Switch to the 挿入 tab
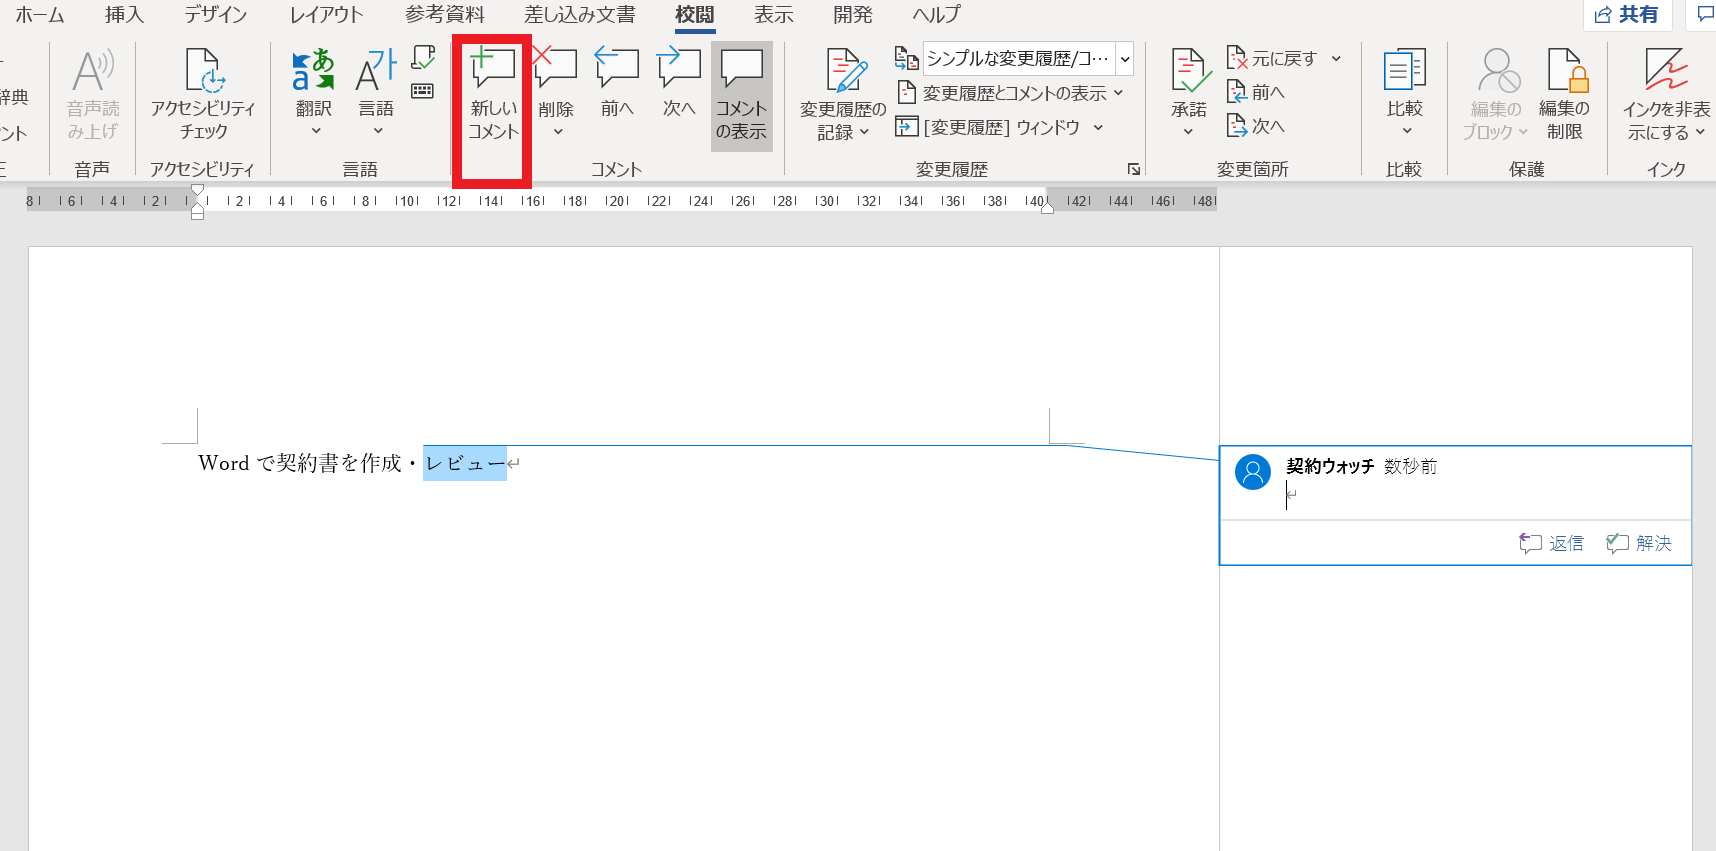Screen dimensions: 1716x851 tap(124, 15)
